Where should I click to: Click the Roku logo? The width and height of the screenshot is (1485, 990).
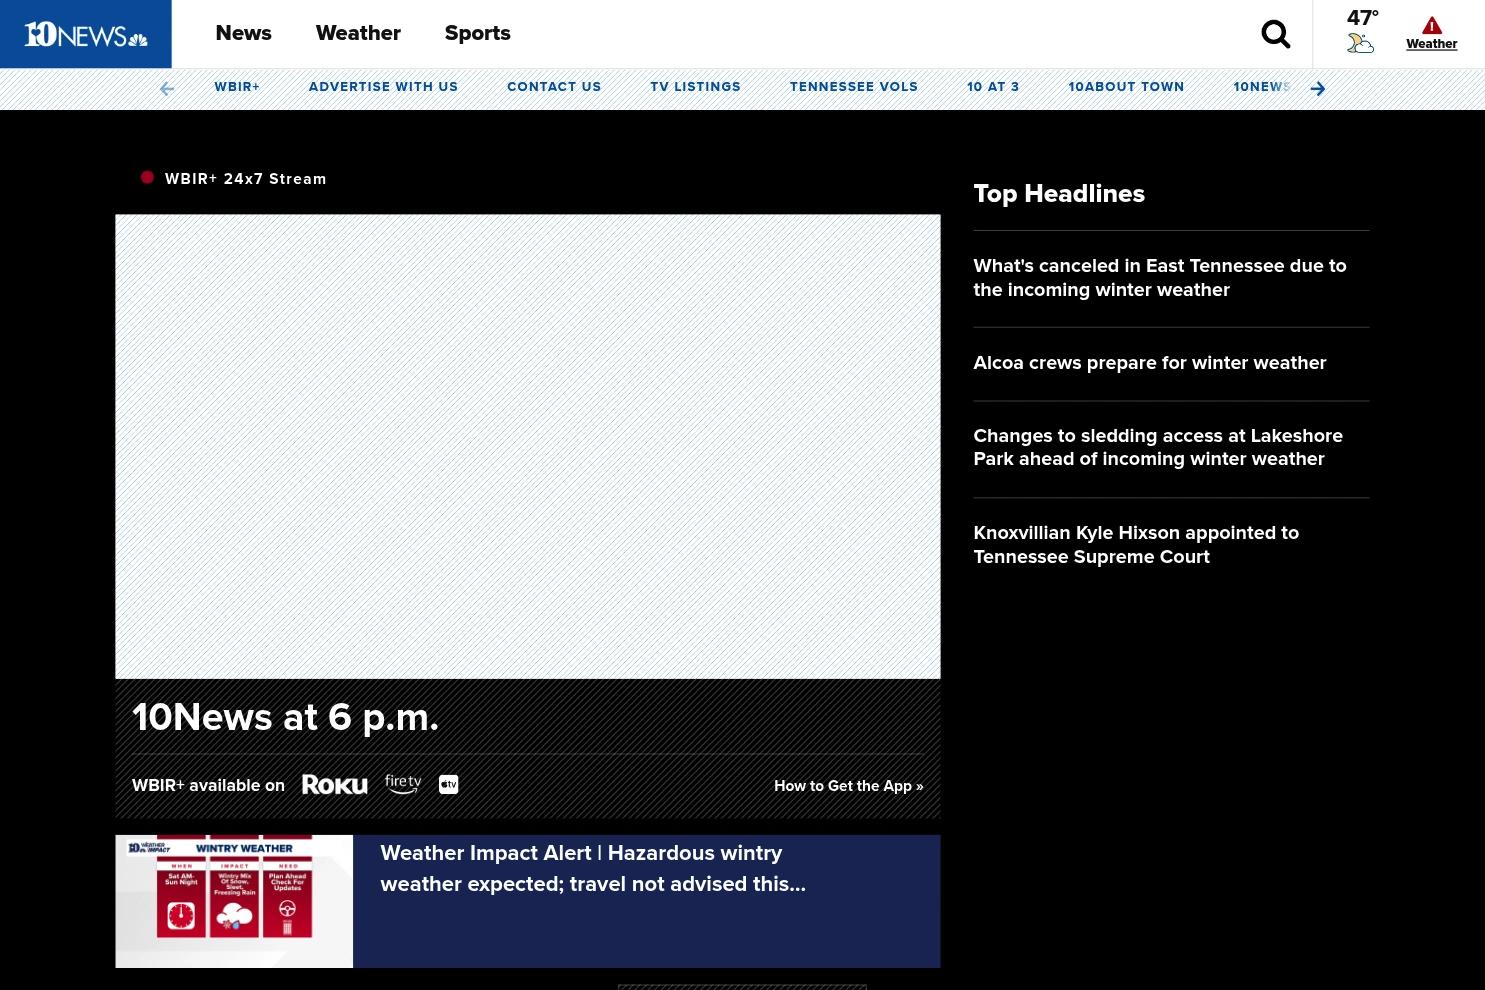(335, 785)
